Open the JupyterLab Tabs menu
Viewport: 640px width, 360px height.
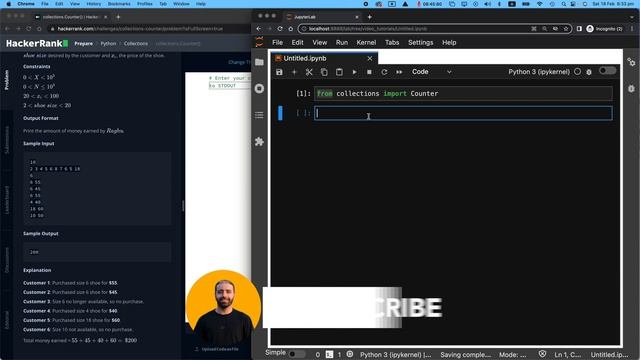click(x=392, y=42)
